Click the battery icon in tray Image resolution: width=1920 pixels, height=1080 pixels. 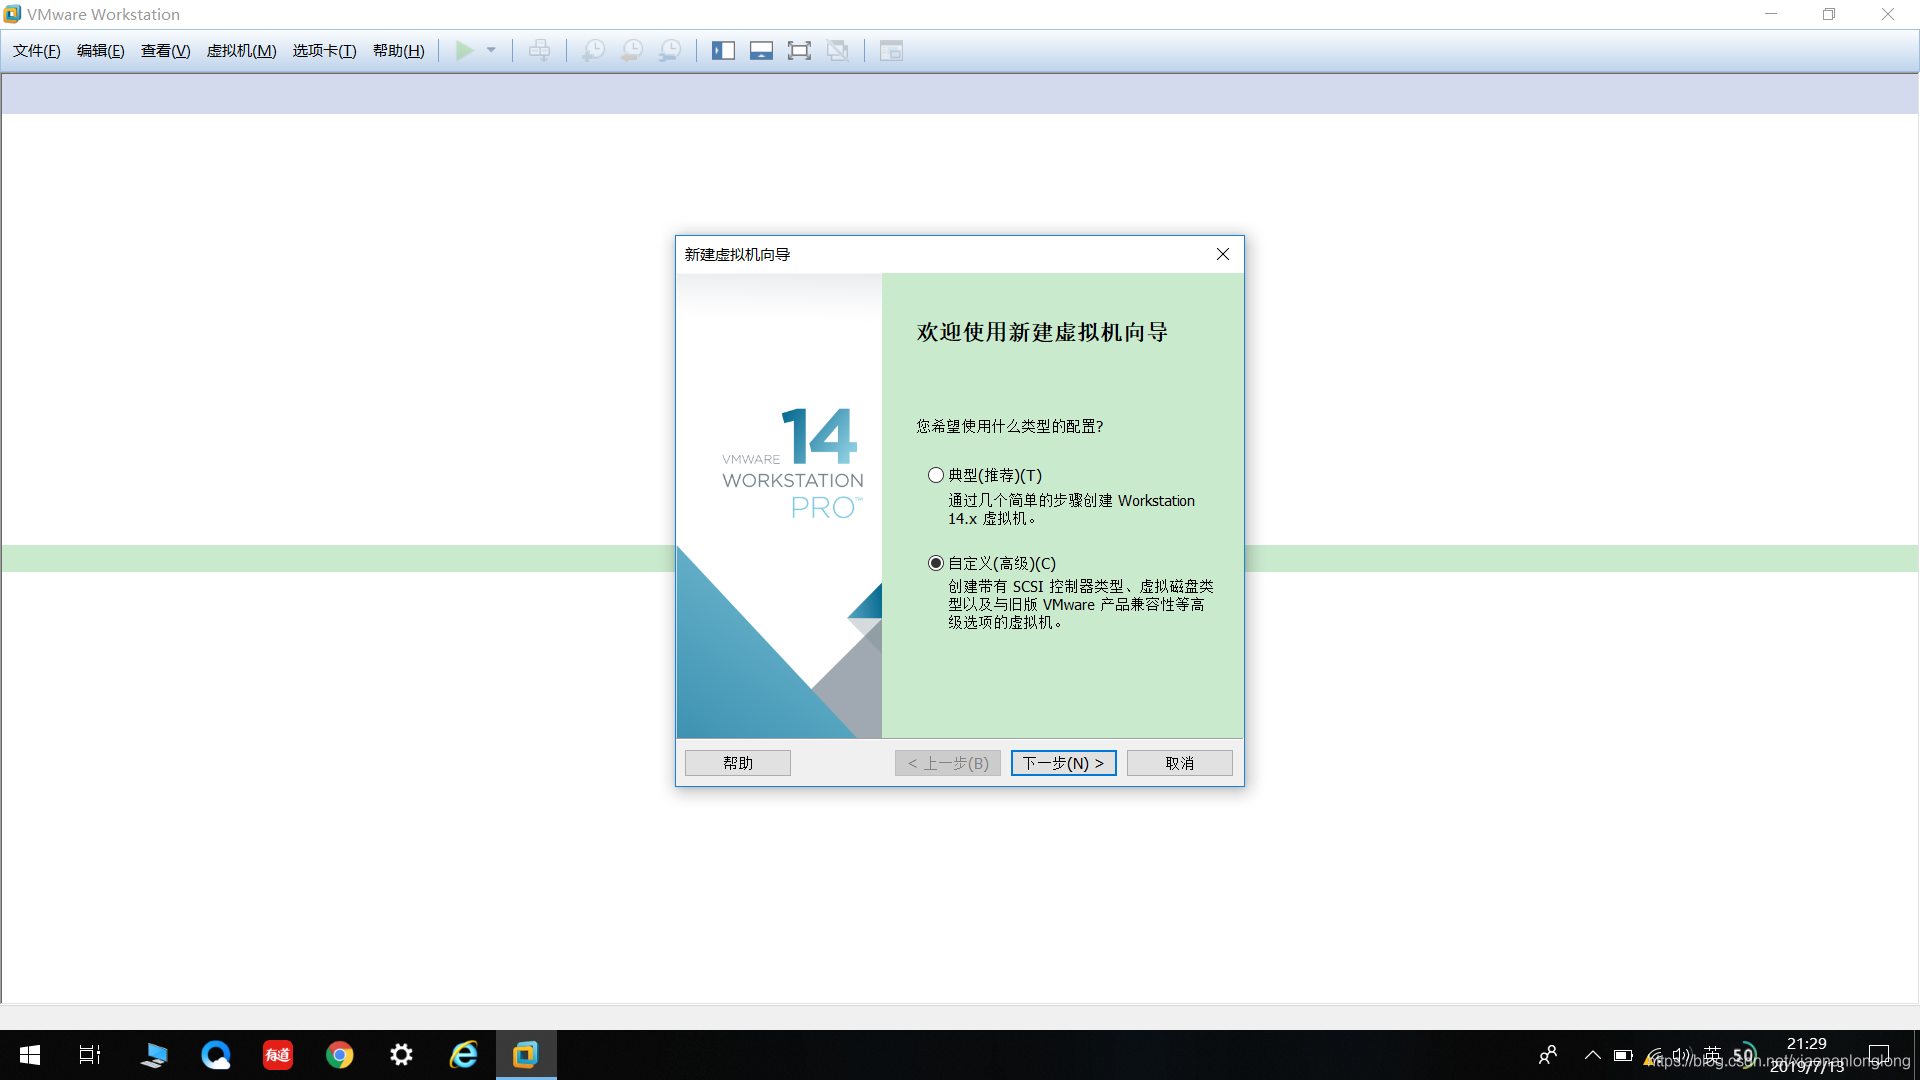tap(1623, 1055)
